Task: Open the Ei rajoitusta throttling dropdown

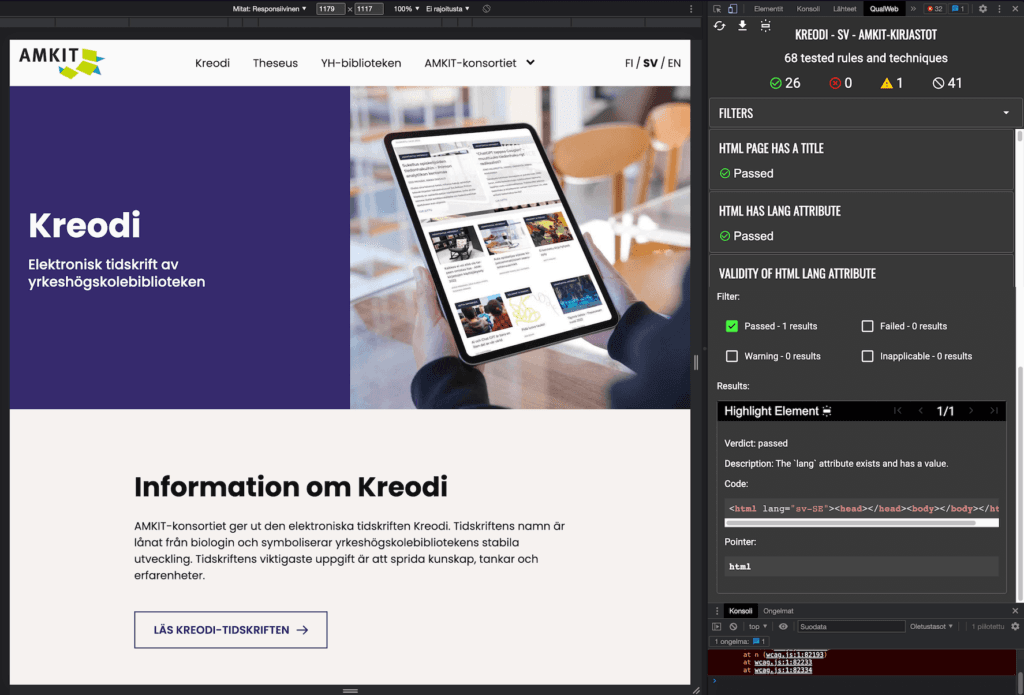Action: tap(447, 8)
